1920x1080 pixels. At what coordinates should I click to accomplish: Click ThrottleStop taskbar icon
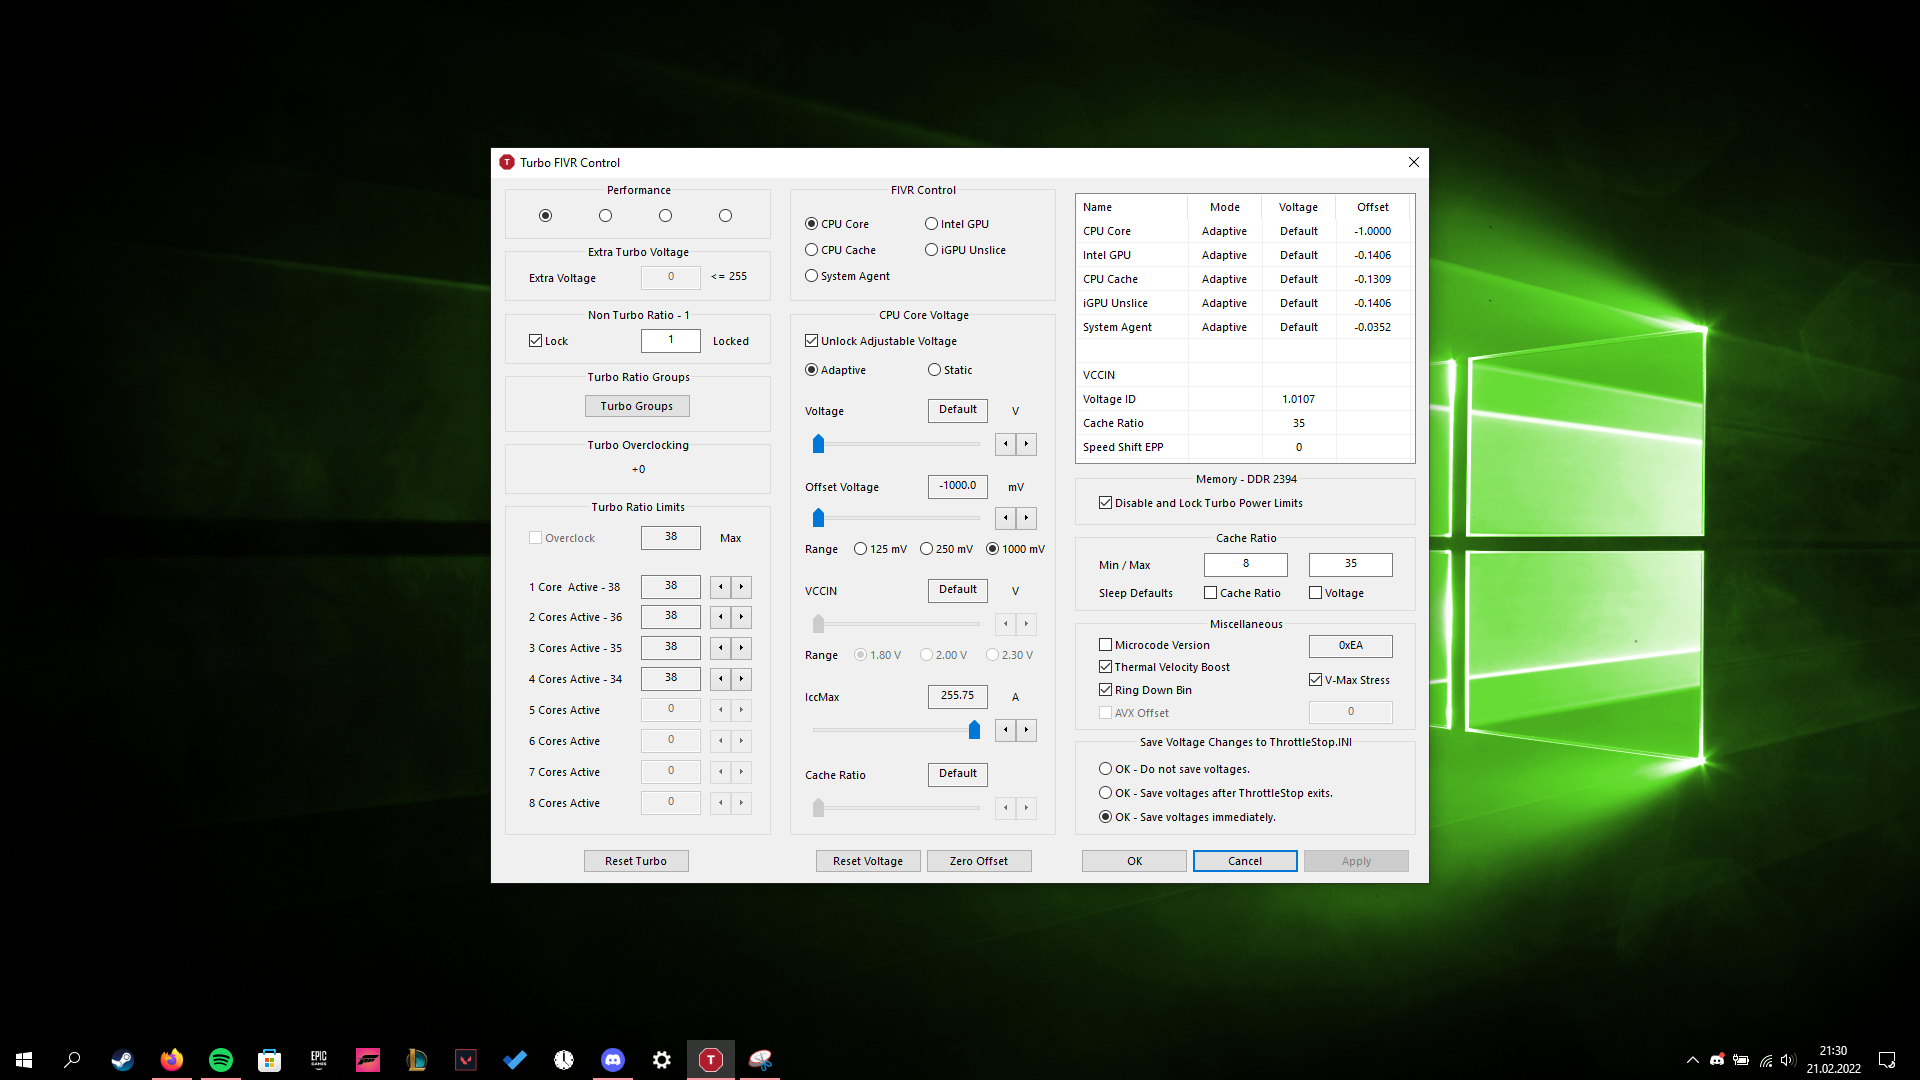click(710, 1060)
